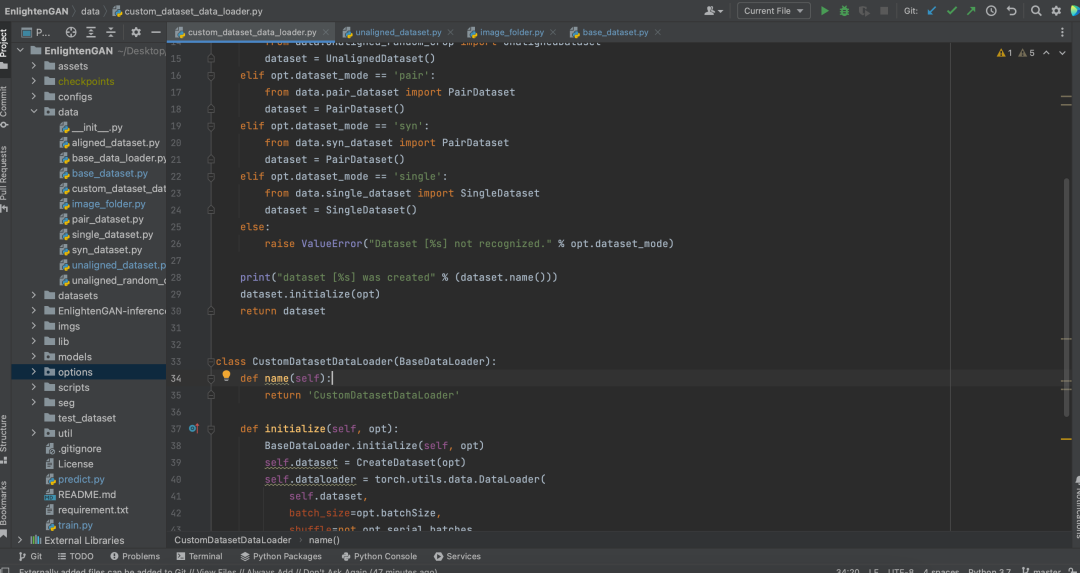The image size is (1080, 573).
Task: Collapse the EnlightenGAN root folder
Action: tap(20, 50)
